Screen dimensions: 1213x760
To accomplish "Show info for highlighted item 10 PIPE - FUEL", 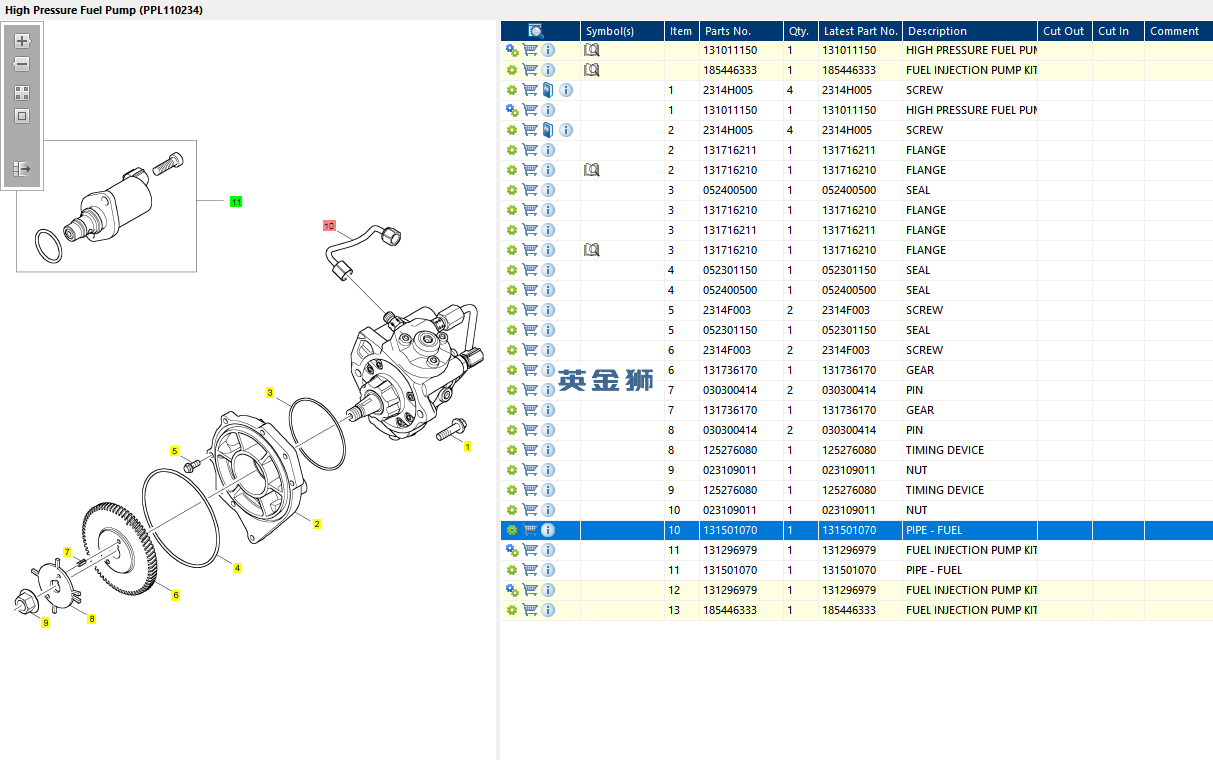I will (x=548, y=530).
